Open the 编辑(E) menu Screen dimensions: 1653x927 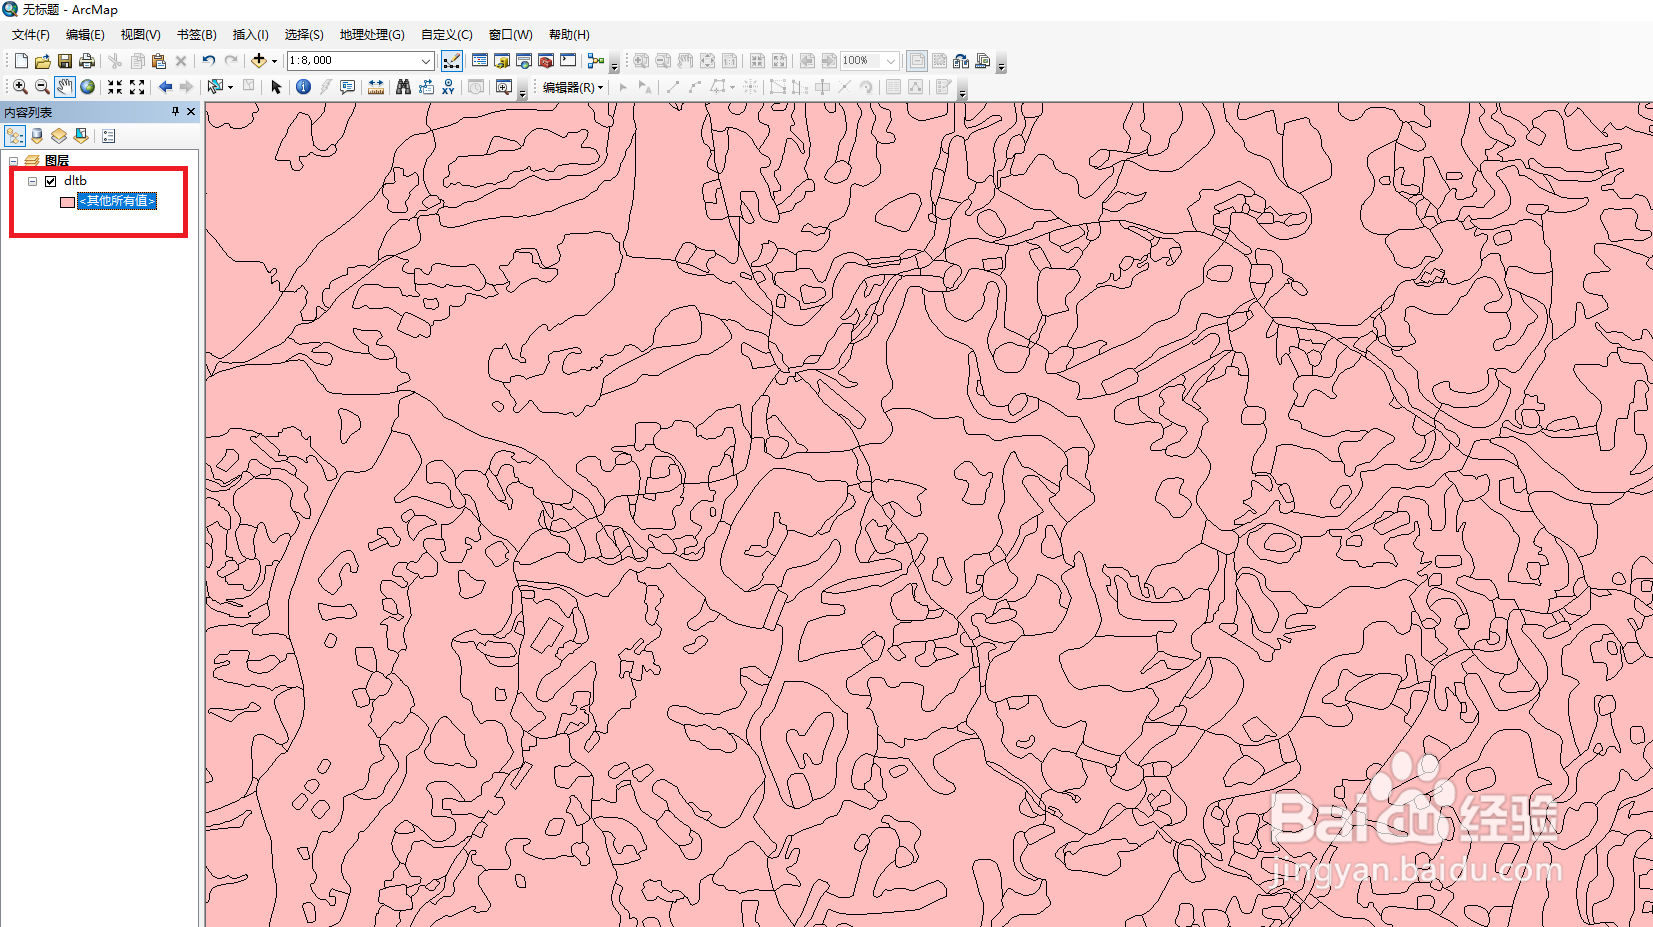point(85,35)
